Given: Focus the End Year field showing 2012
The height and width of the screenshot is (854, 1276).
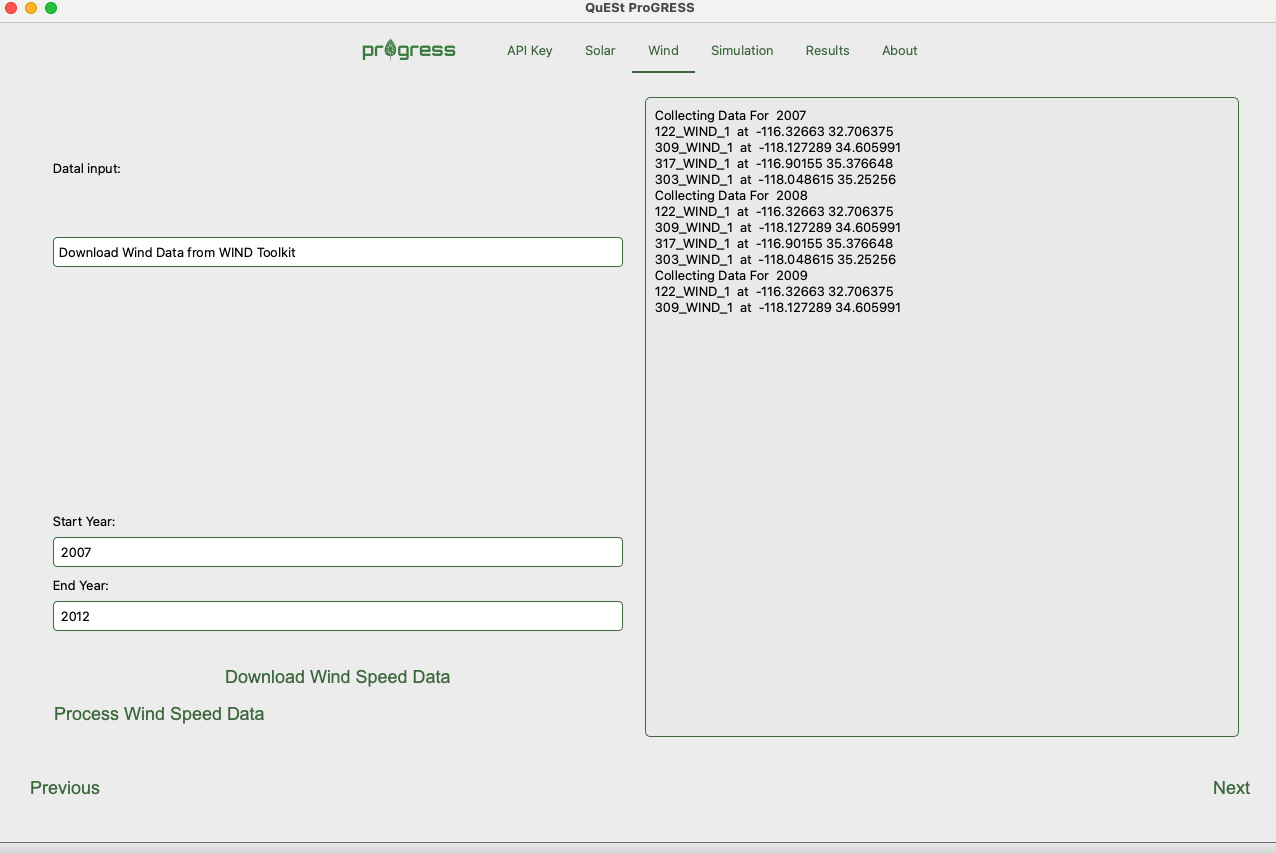Looking at the screenshot, I should (338, 616).
